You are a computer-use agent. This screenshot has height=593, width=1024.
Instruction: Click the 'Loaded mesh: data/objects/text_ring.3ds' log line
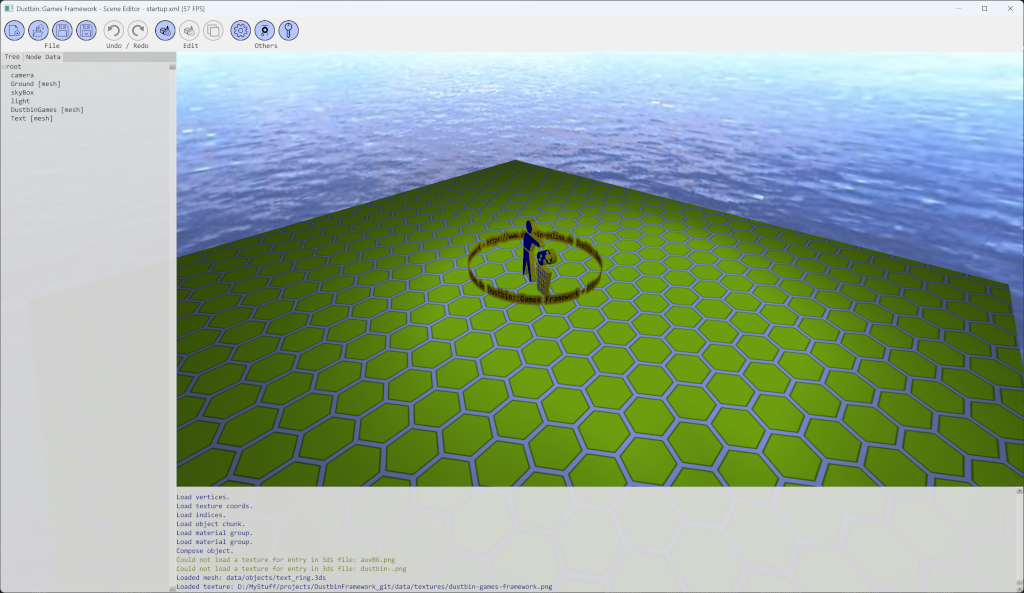(x=251, y=577)
